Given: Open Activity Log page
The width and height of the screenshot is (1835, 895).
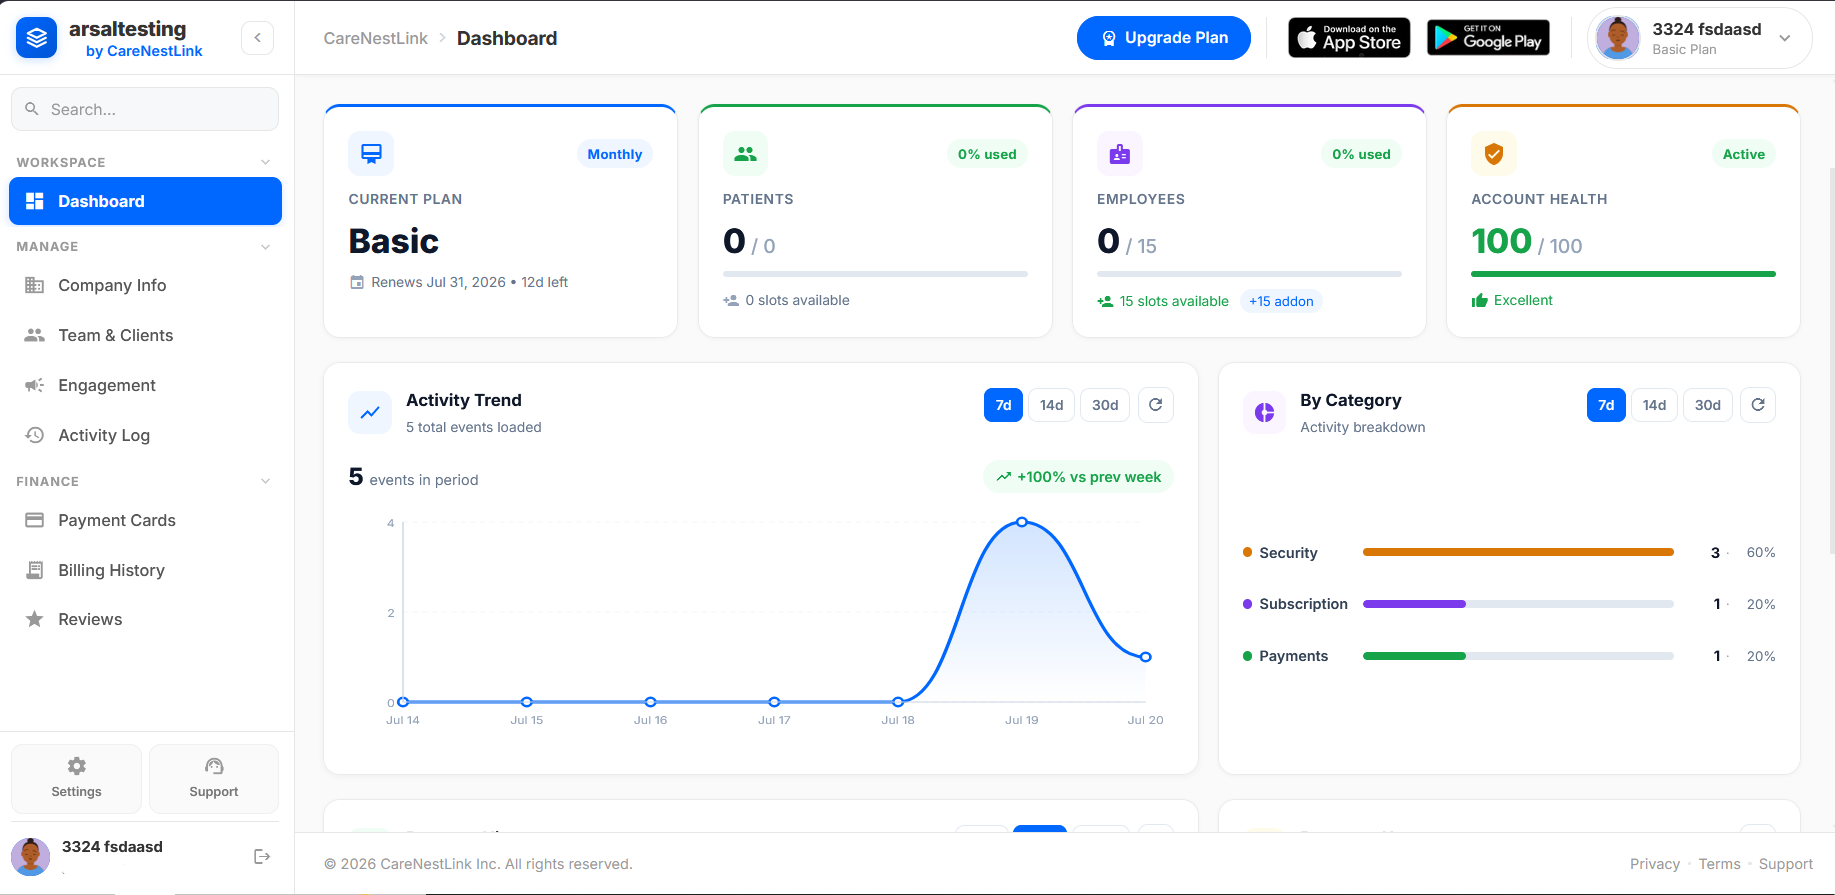Looking at the screenshot, I should (x=145, y=435).
